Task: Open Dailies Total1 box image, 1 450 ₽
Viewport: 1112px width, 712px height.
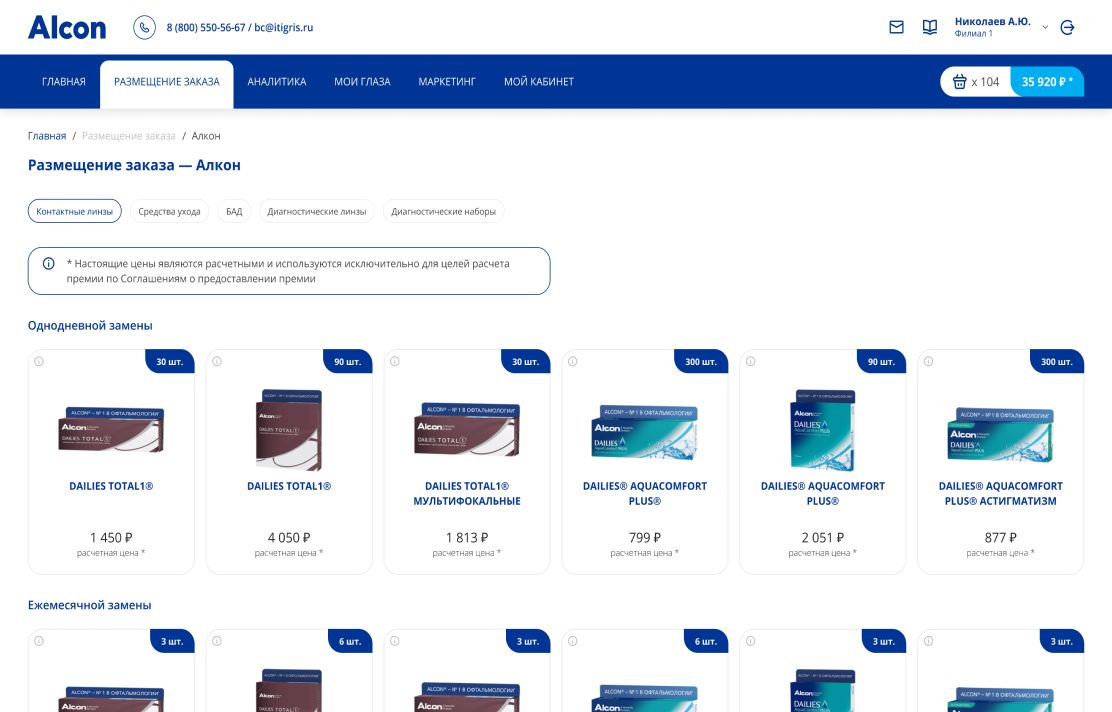Action: 111,430
